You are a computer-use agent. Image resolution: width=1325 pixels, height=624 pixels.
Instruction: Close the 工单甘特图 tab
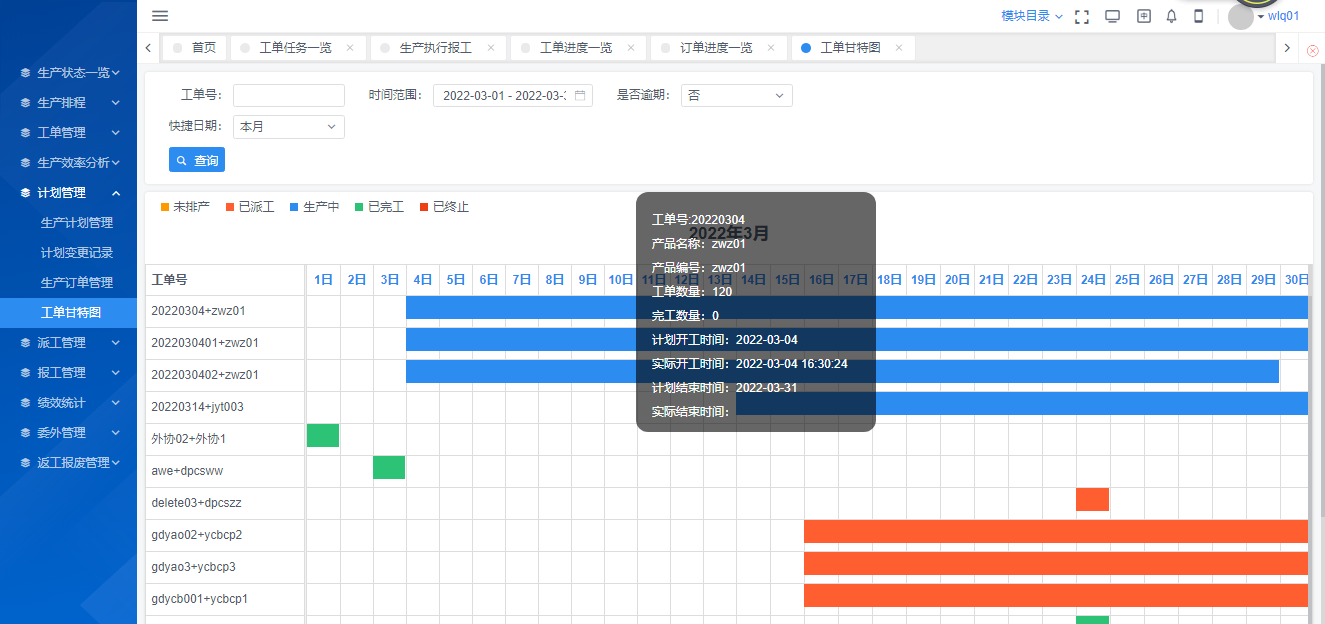pos(899,48)
